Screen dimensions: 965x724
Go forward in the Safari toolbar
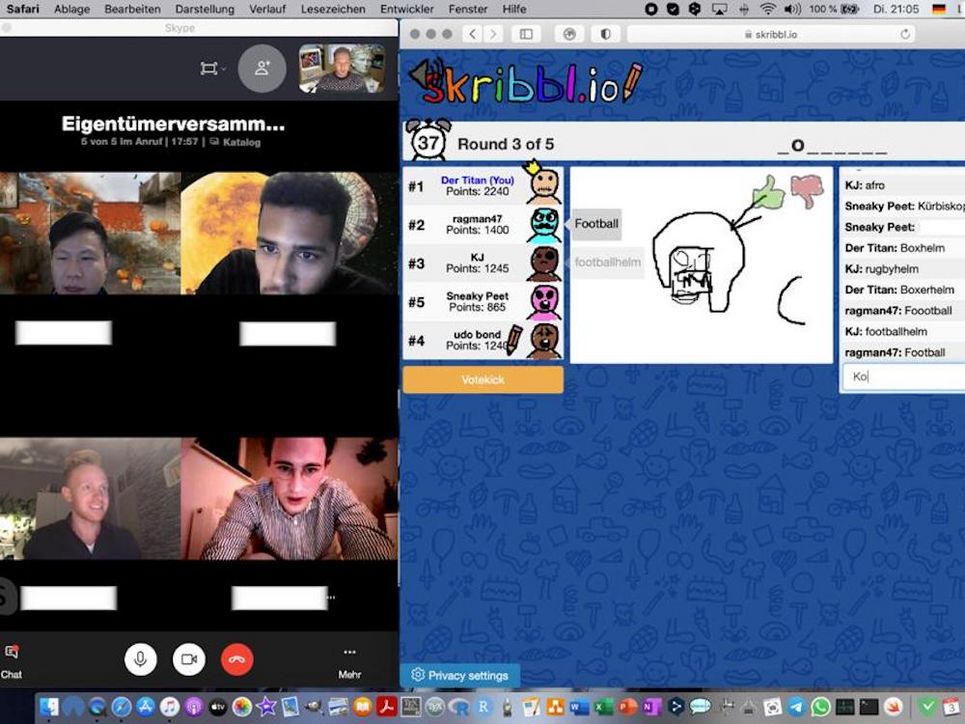(494, 34)
